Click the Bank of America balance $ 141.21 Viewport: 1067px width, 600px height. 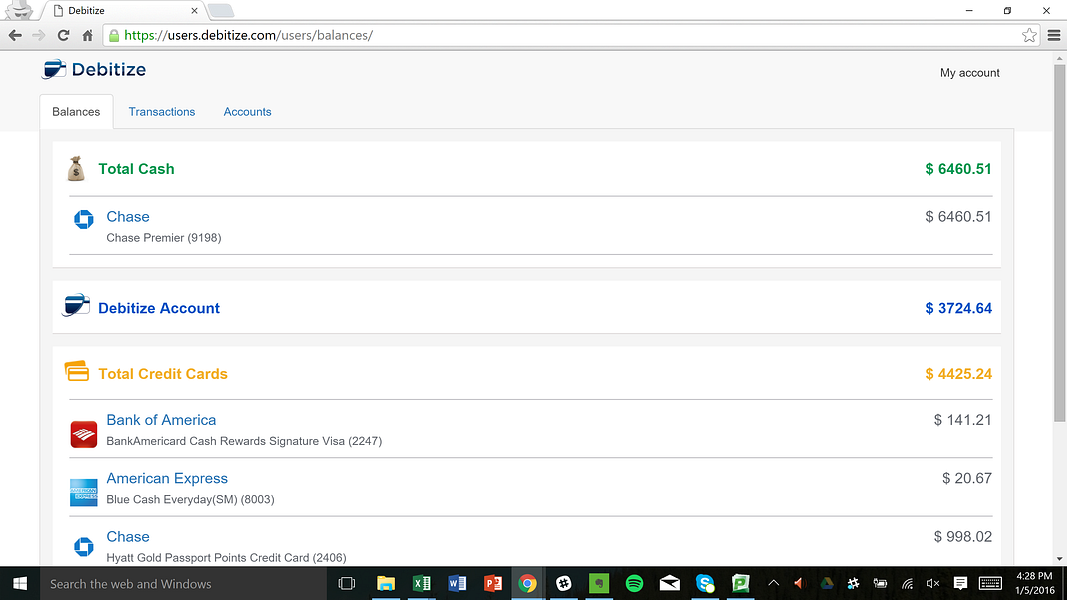coord(962,420)
